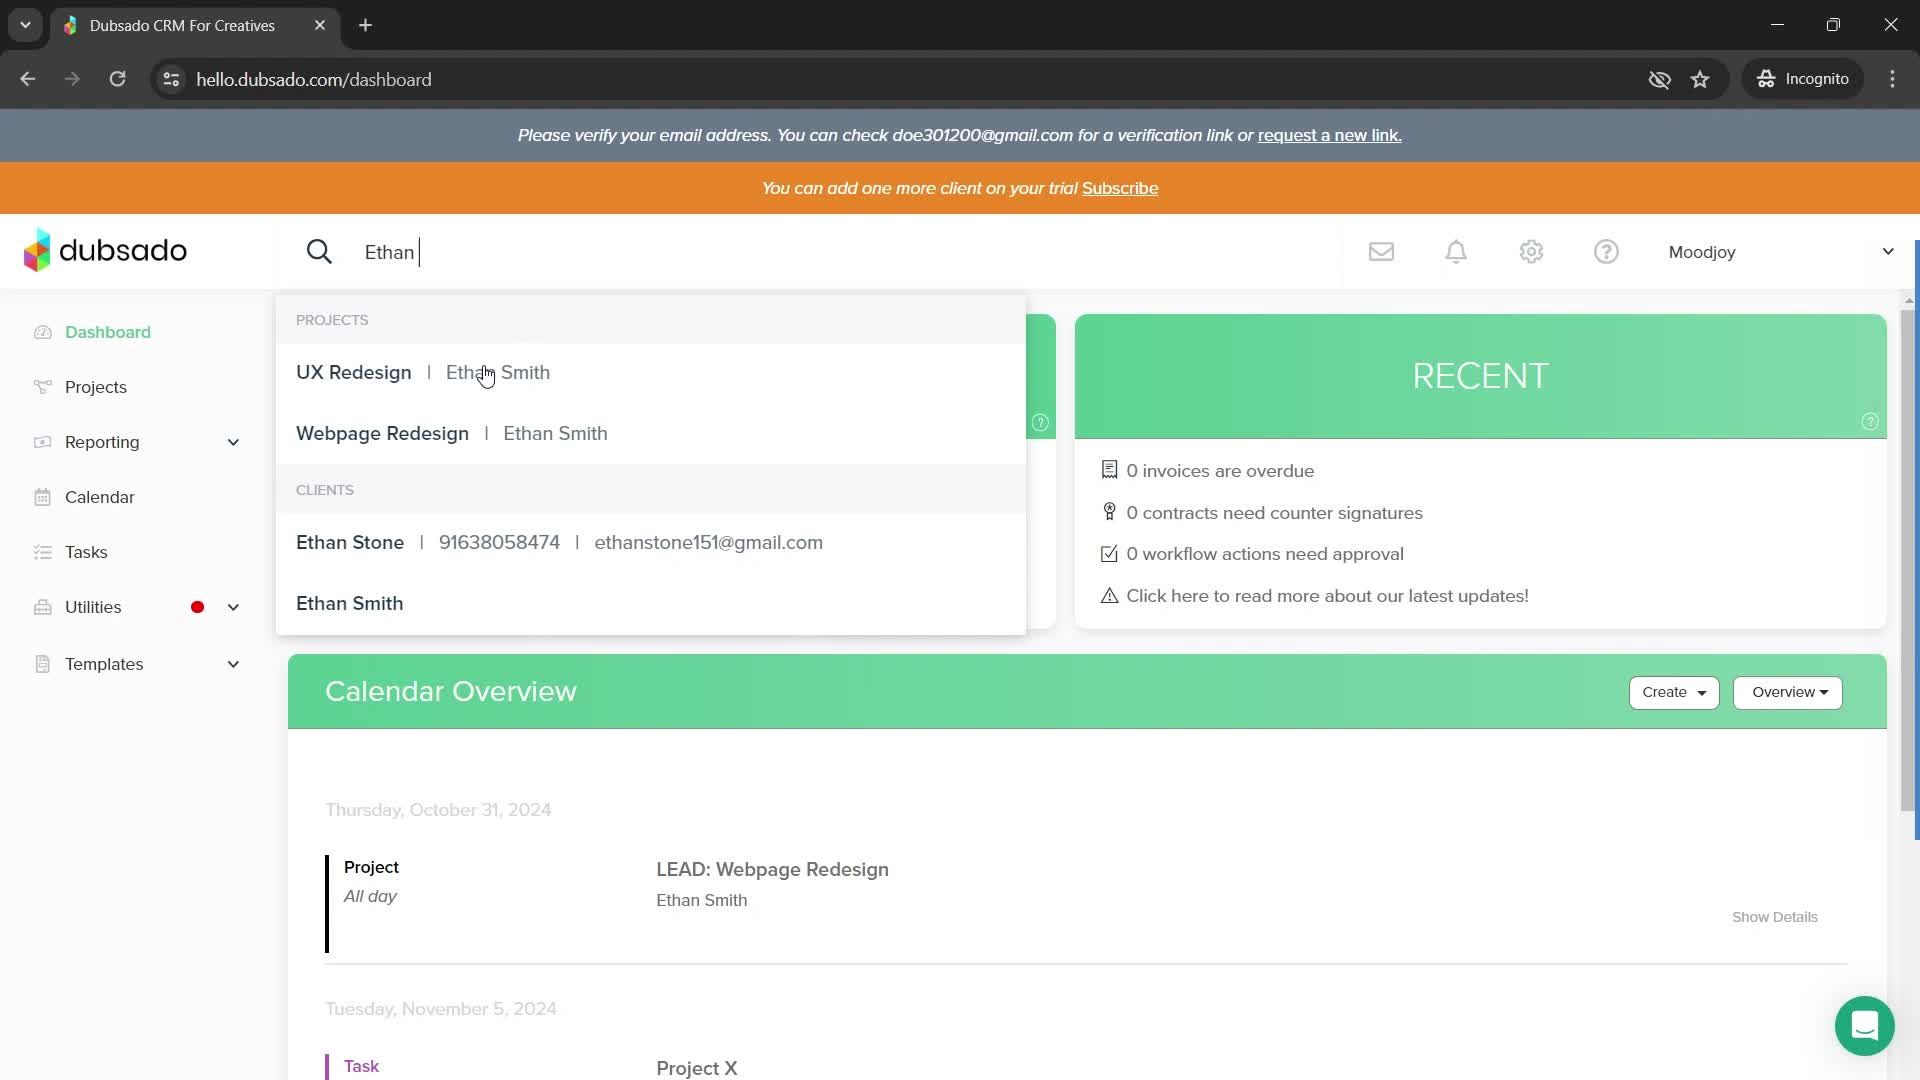The width and height of the screenshot is (1920, 1080).
Task: Open a new browser tab
Action: point(366,25)
